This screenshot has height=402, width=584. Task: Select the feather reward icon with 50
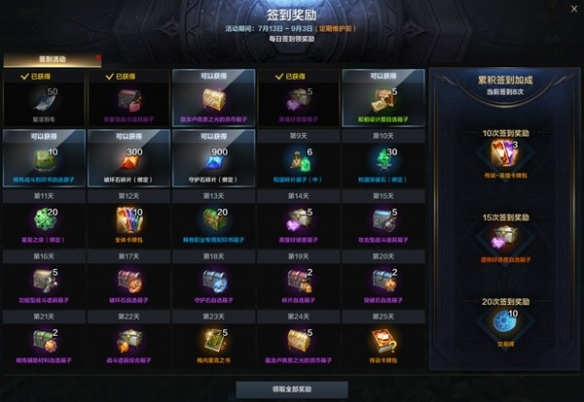point(45,100)
